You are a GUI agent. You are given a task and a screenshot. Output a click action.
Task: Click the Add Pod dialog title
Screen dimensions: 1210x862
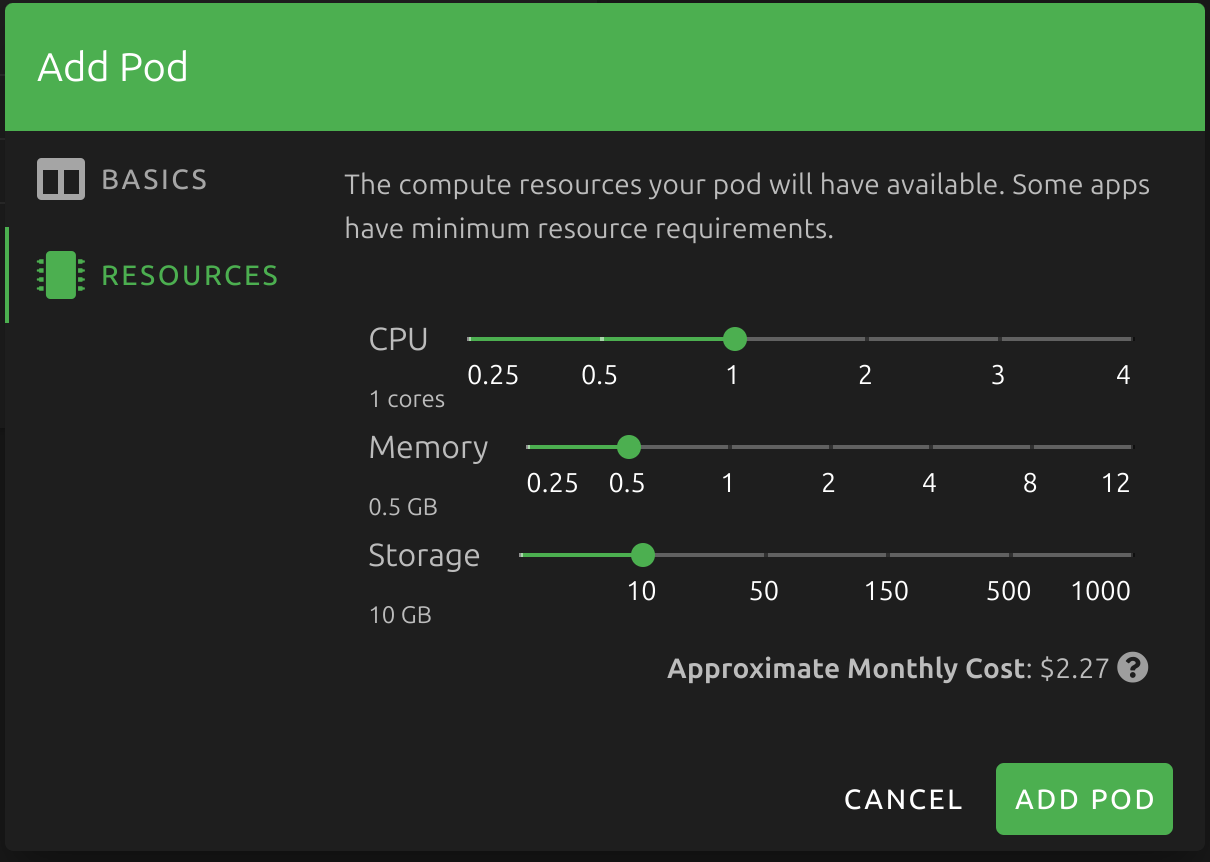(113, 66)
